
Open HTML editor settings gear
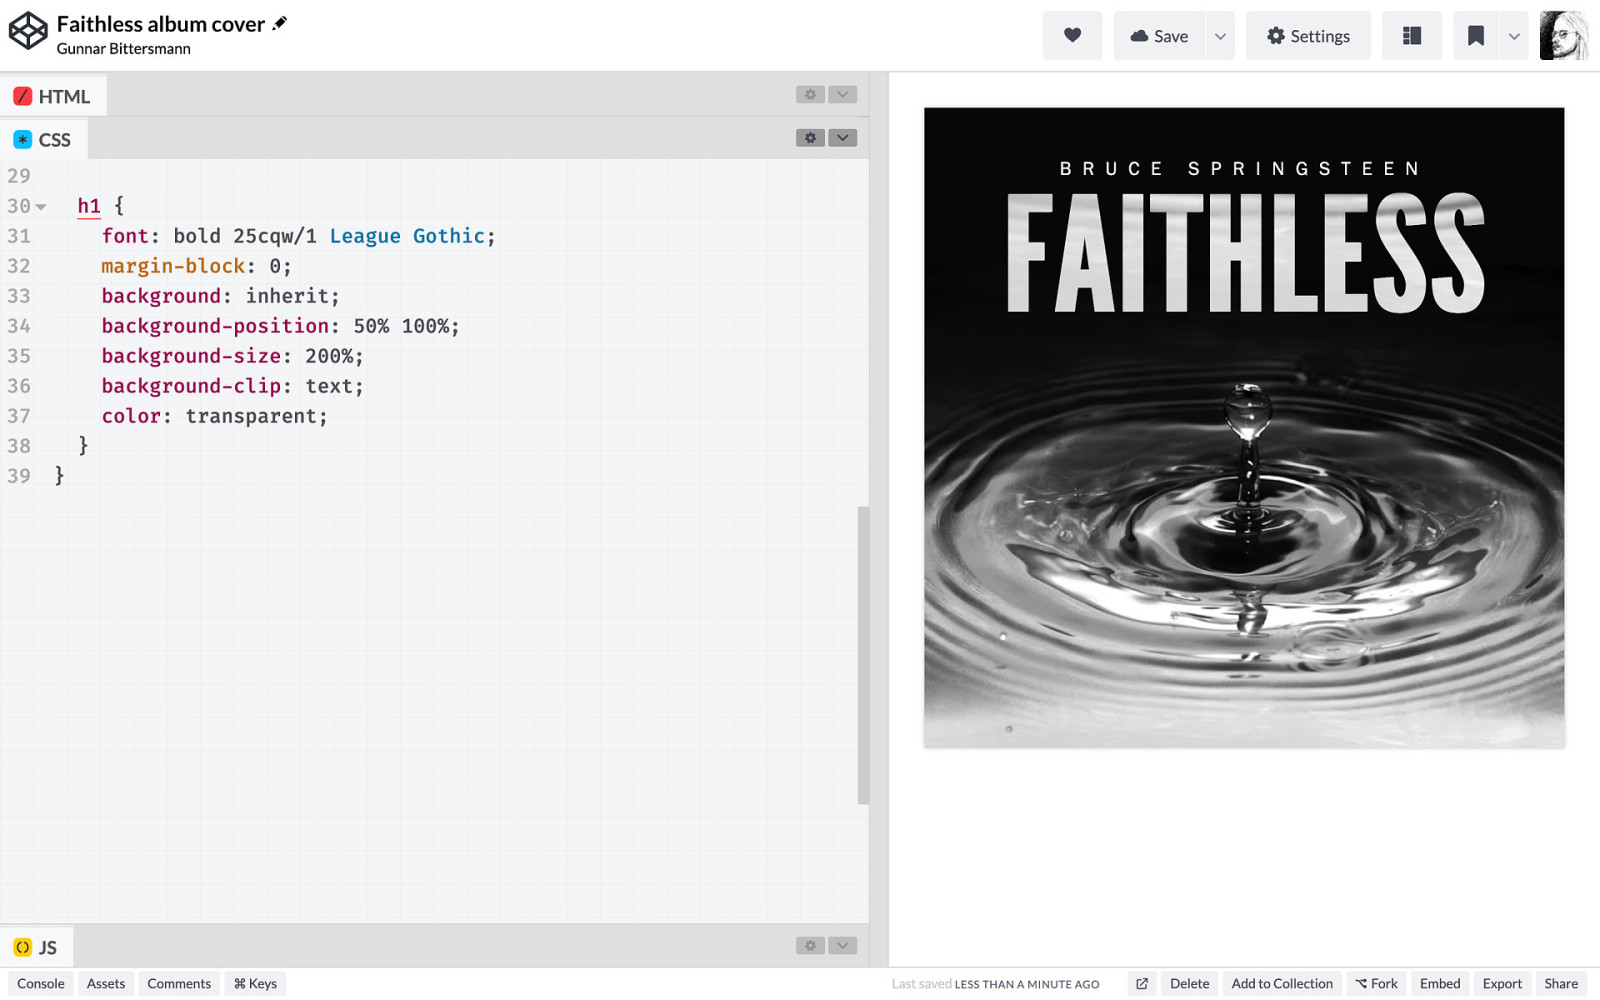pos(810,94)
